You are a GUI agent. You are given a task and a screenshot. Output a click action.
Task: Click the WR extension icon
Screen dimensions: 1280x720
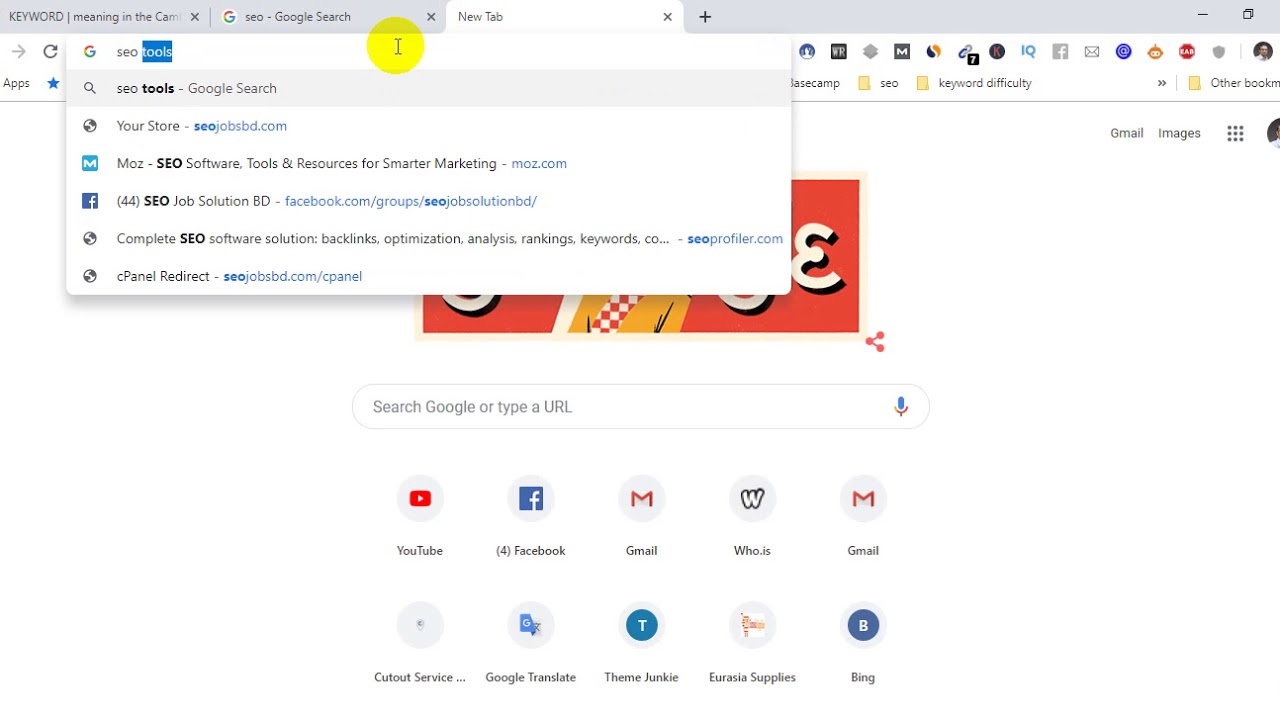click(x=839, y=52)
